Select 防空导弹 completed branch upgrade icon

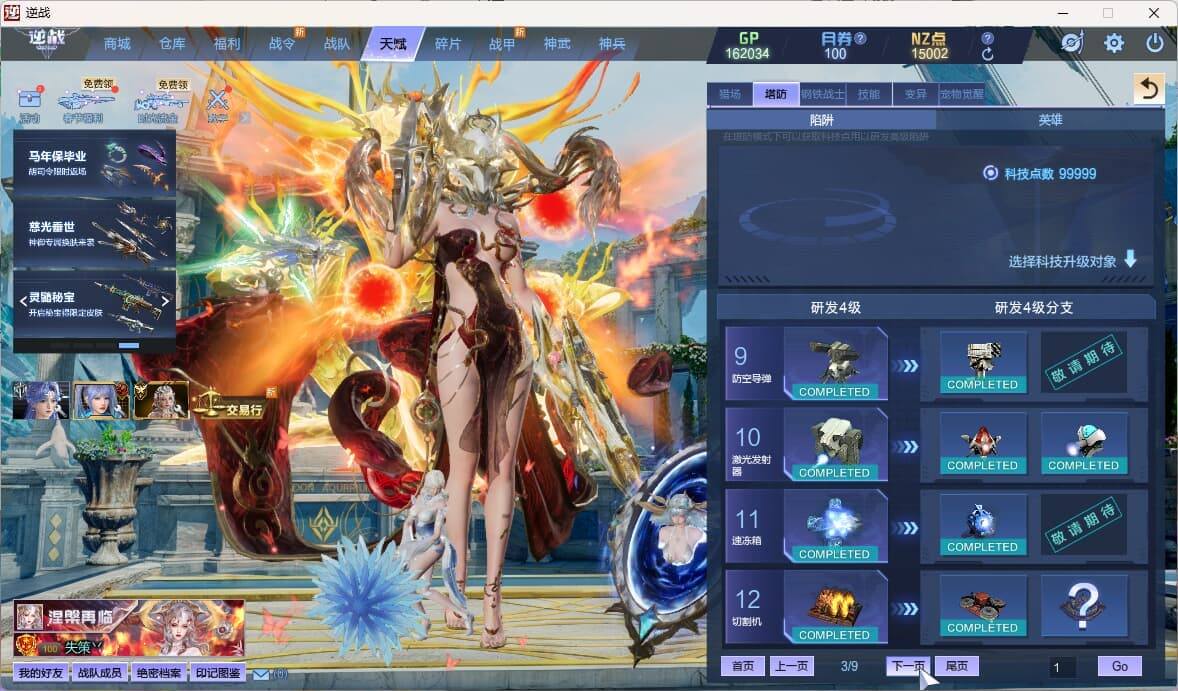pyautogui.click(x=983, y=363)
